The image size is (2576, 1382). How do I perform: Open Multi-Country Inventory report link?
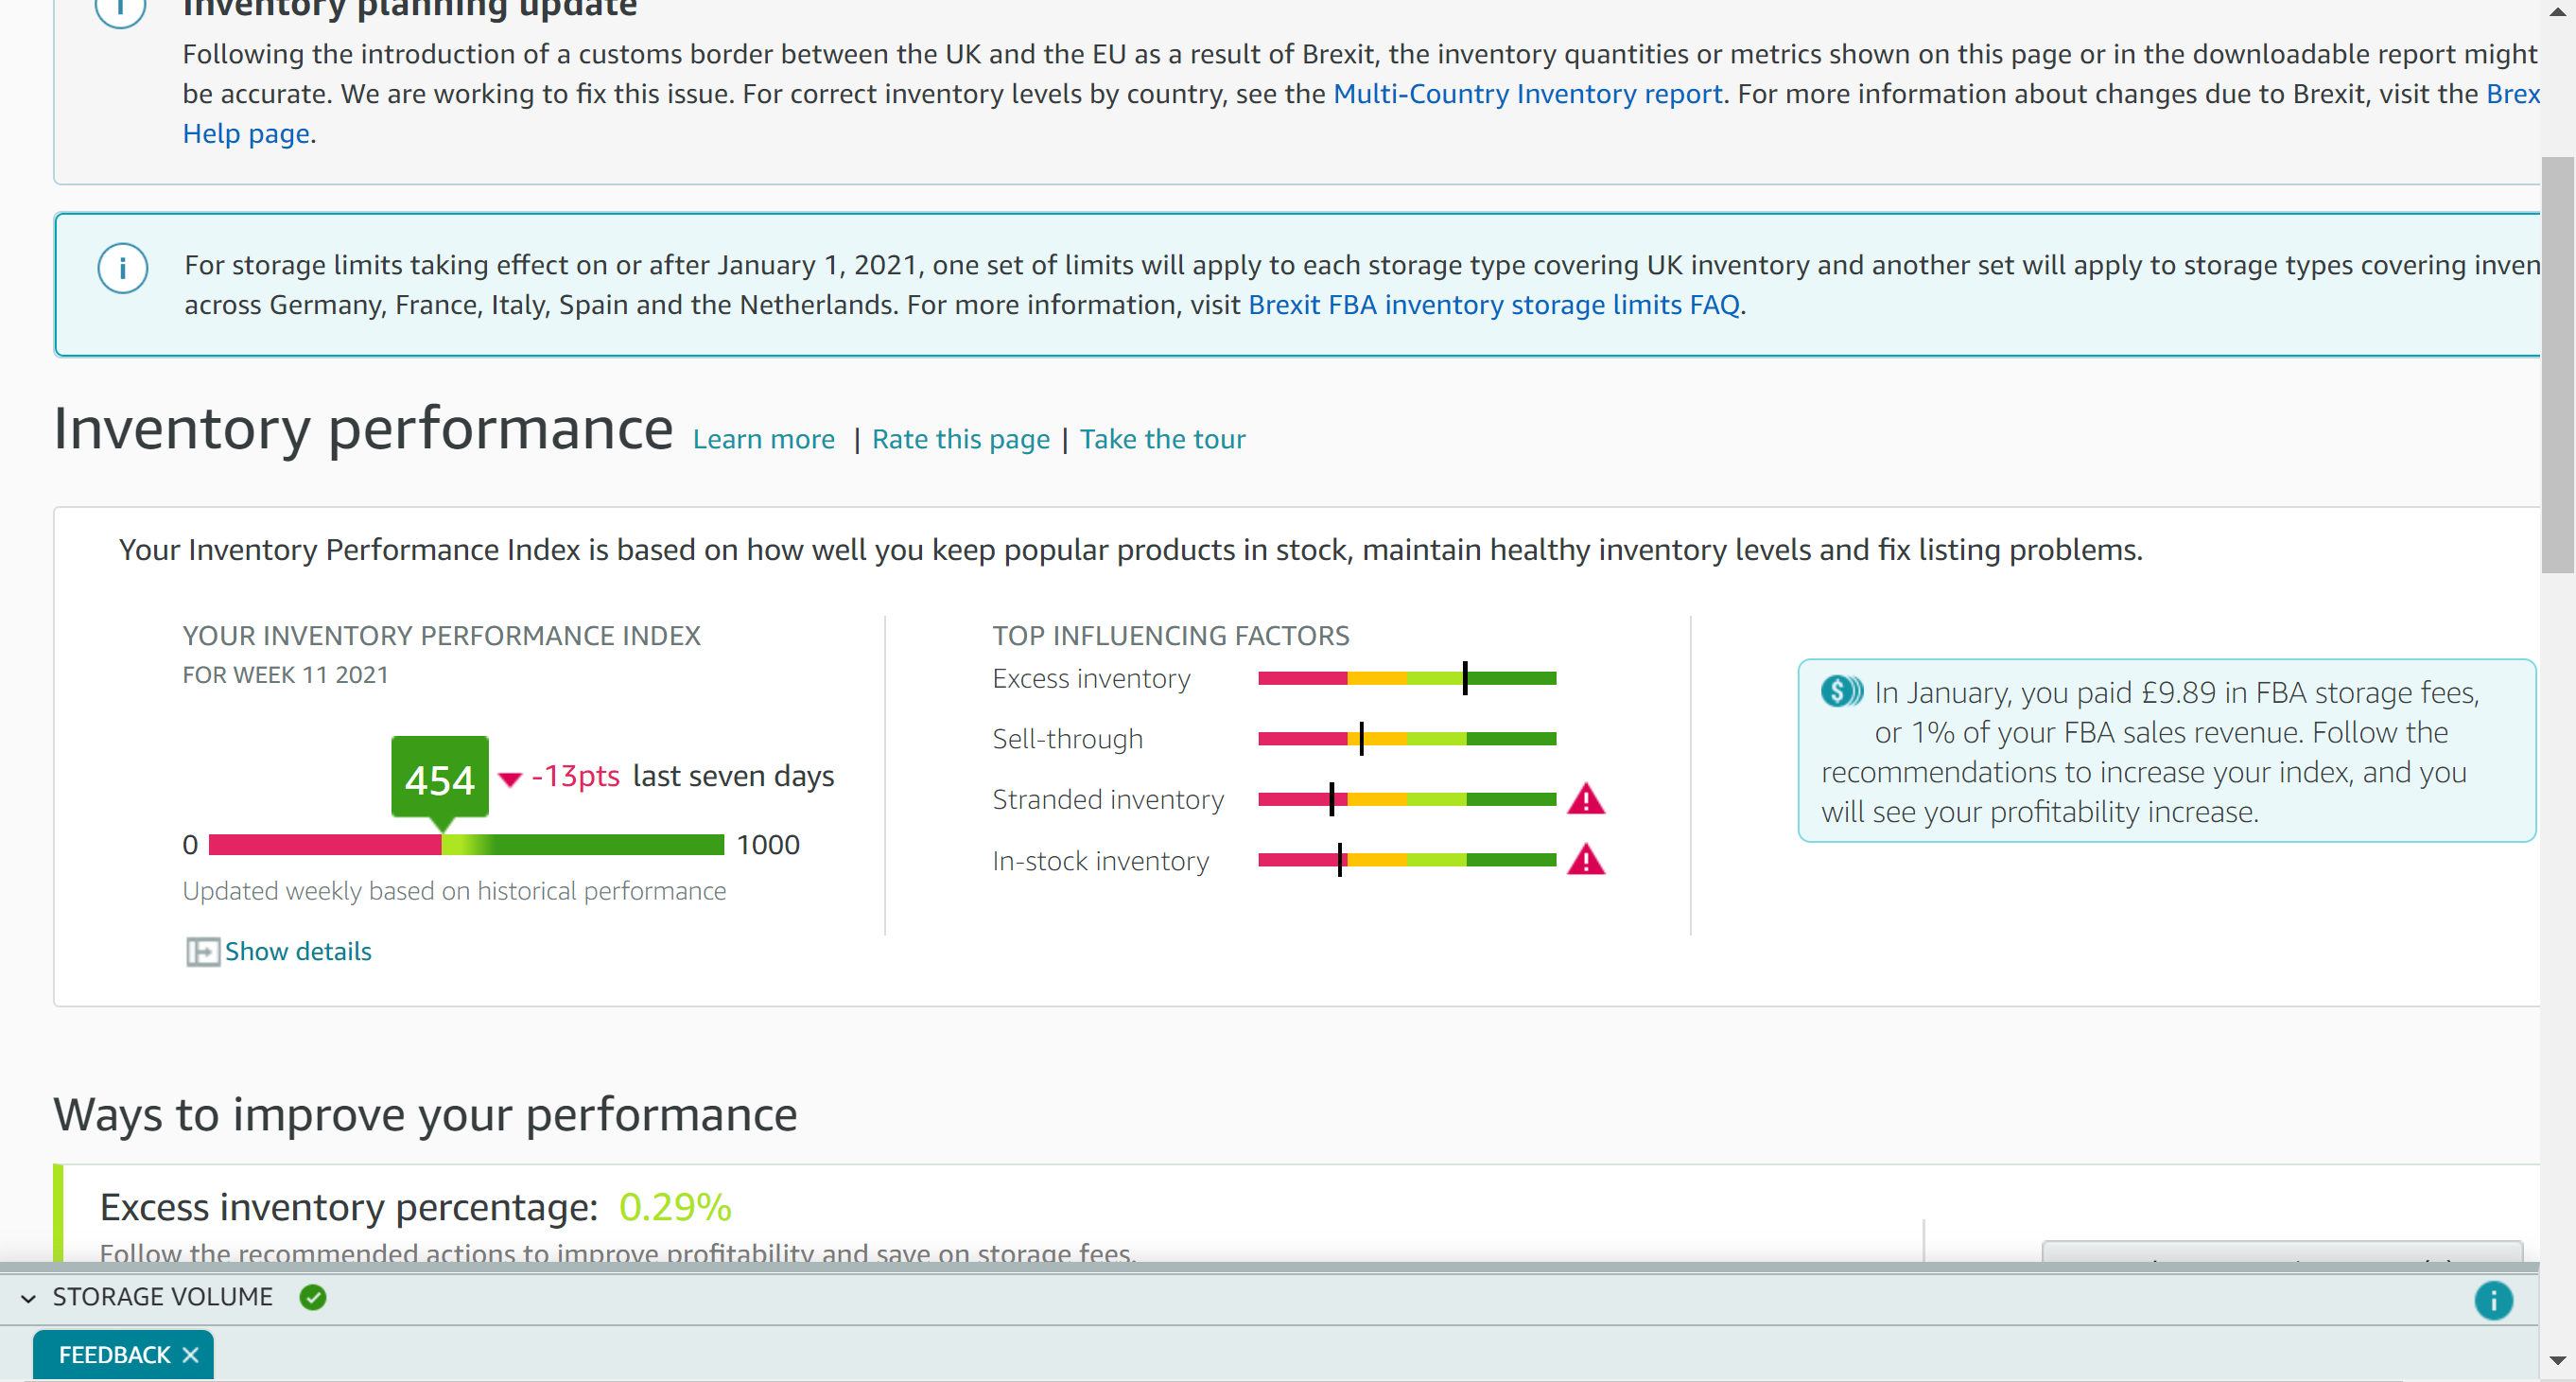point(1527,94)
